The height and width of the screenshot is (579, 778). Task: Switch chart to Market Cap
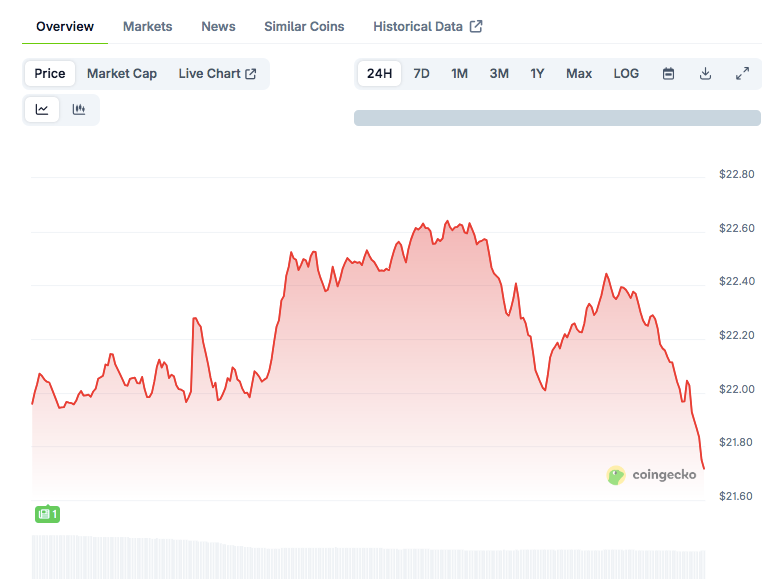point(122,74)
